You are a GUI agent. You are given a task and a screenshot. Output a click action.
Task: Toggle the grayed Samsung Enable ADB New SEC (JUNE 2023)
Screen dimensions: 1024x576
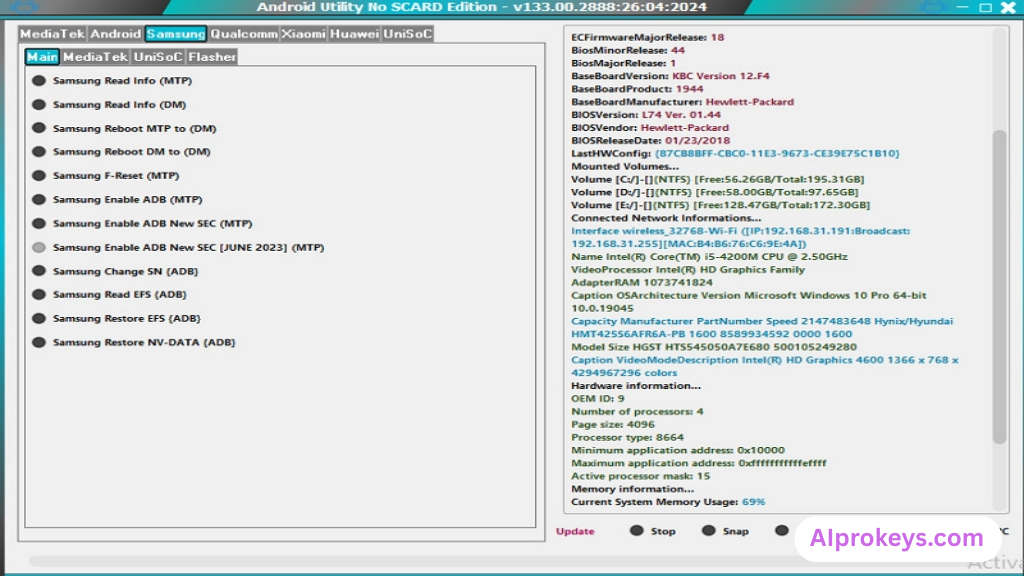(x=39, y=247)
